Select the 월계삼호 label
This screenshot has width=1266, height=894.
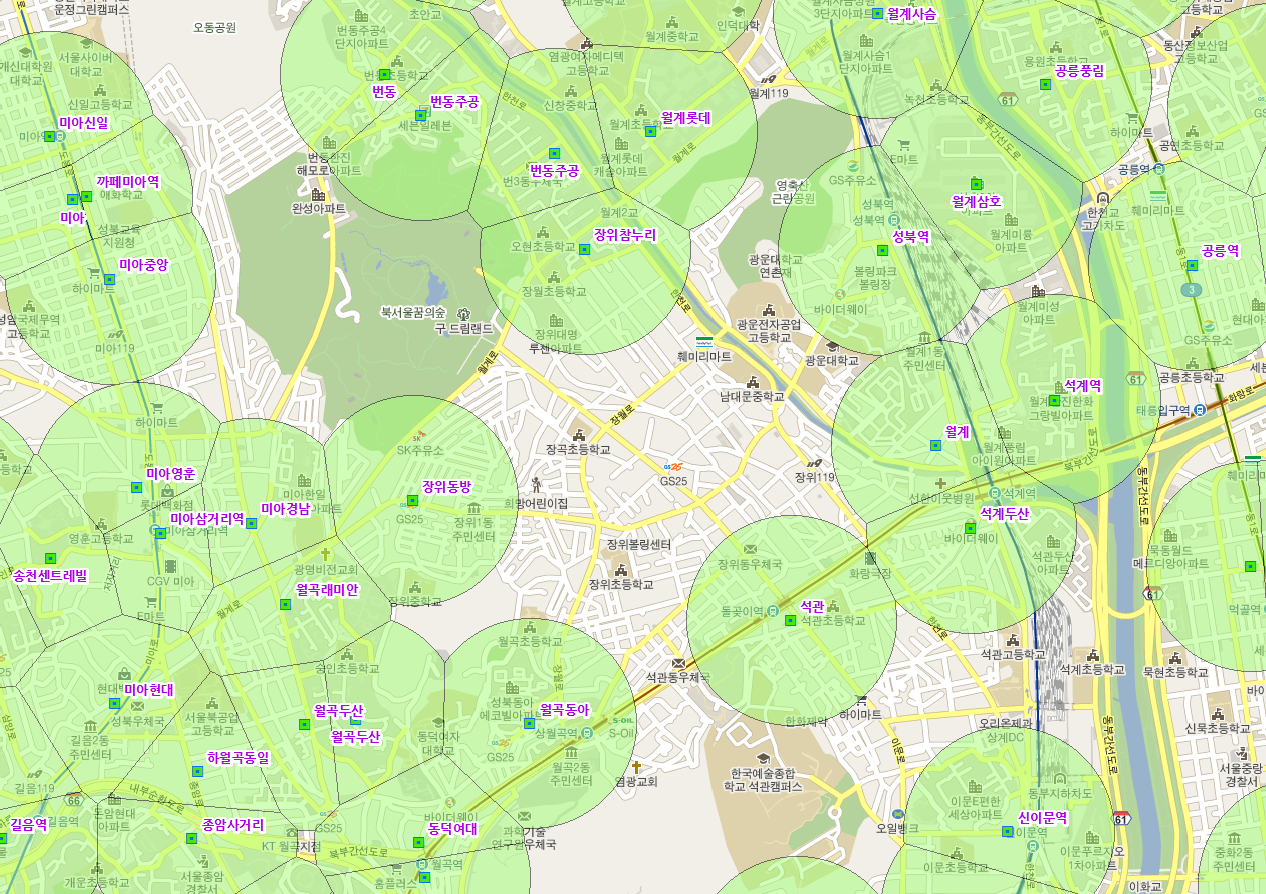977,202
